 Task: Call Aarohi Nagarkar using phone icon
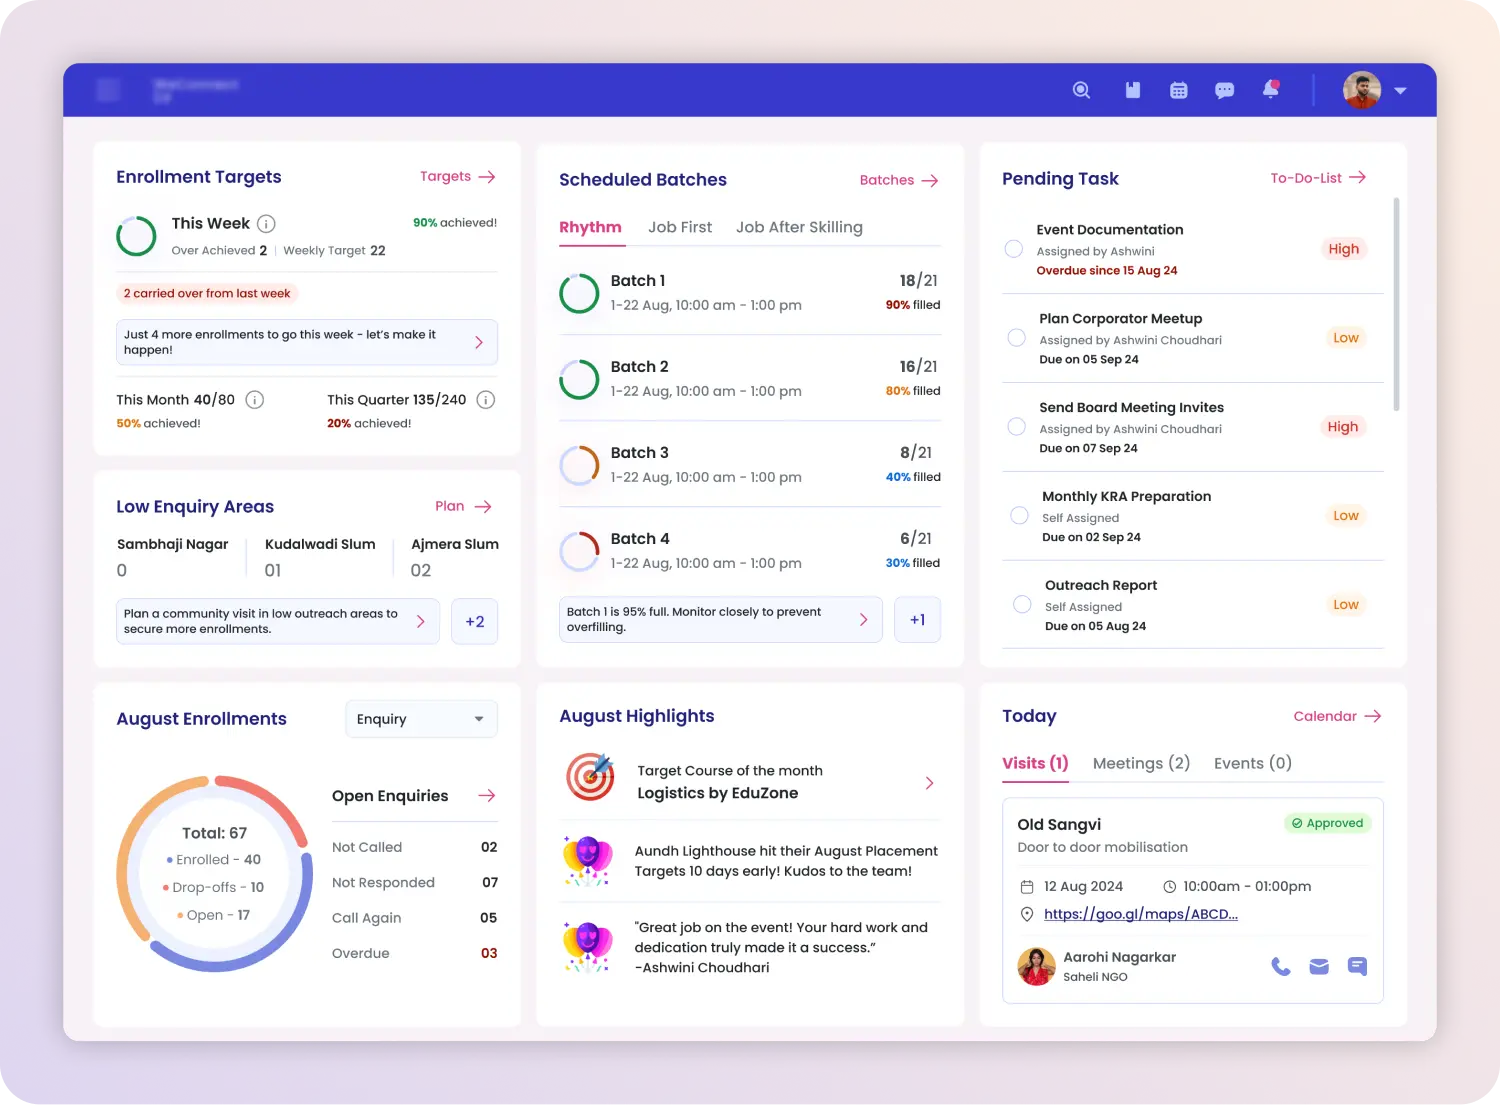[x=1280, y=966]
